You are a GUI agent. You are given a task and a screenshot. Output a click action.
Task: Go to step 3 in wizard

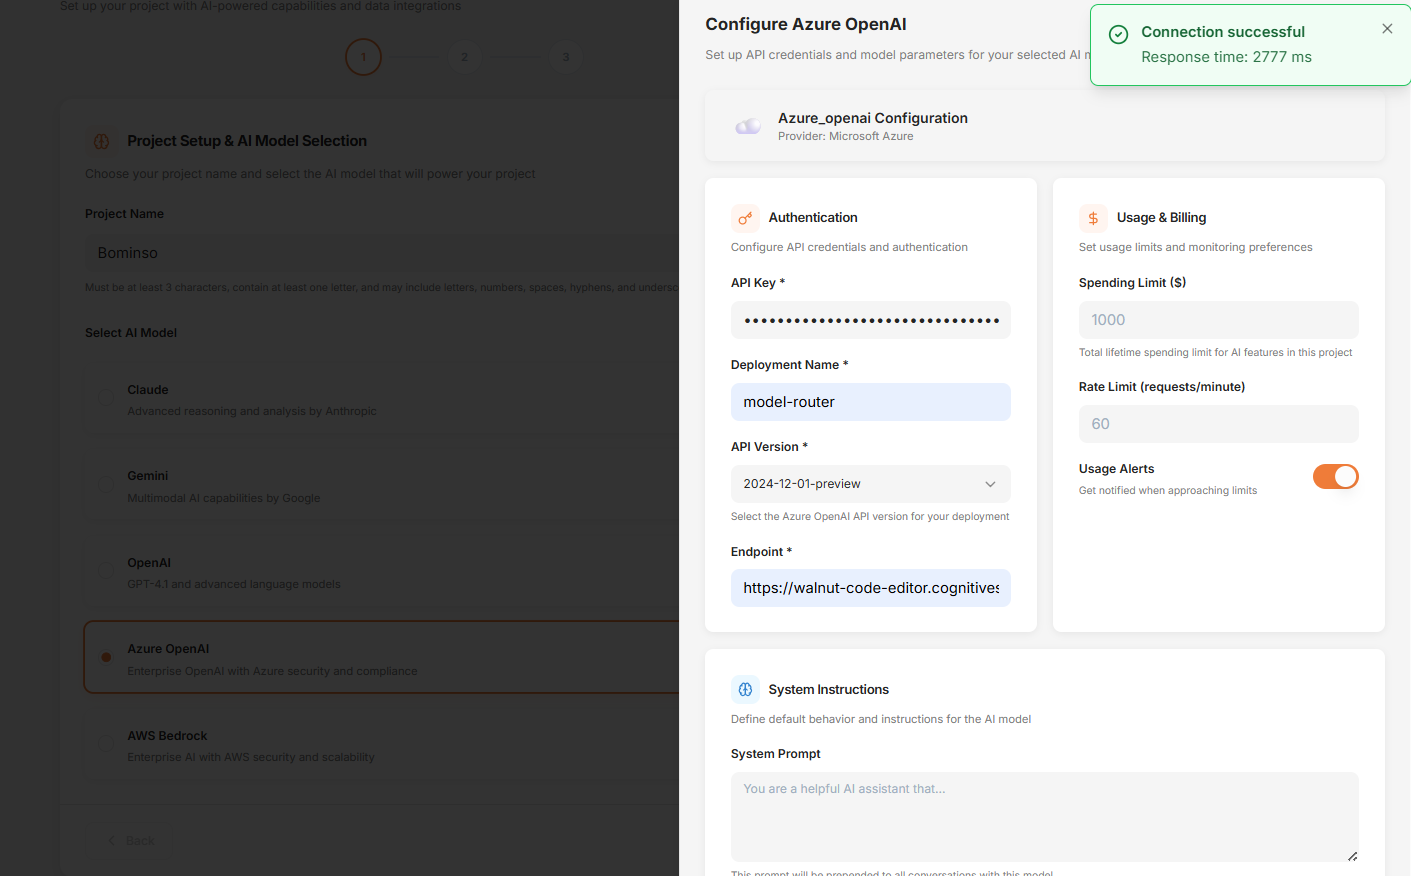click(566, 57)
